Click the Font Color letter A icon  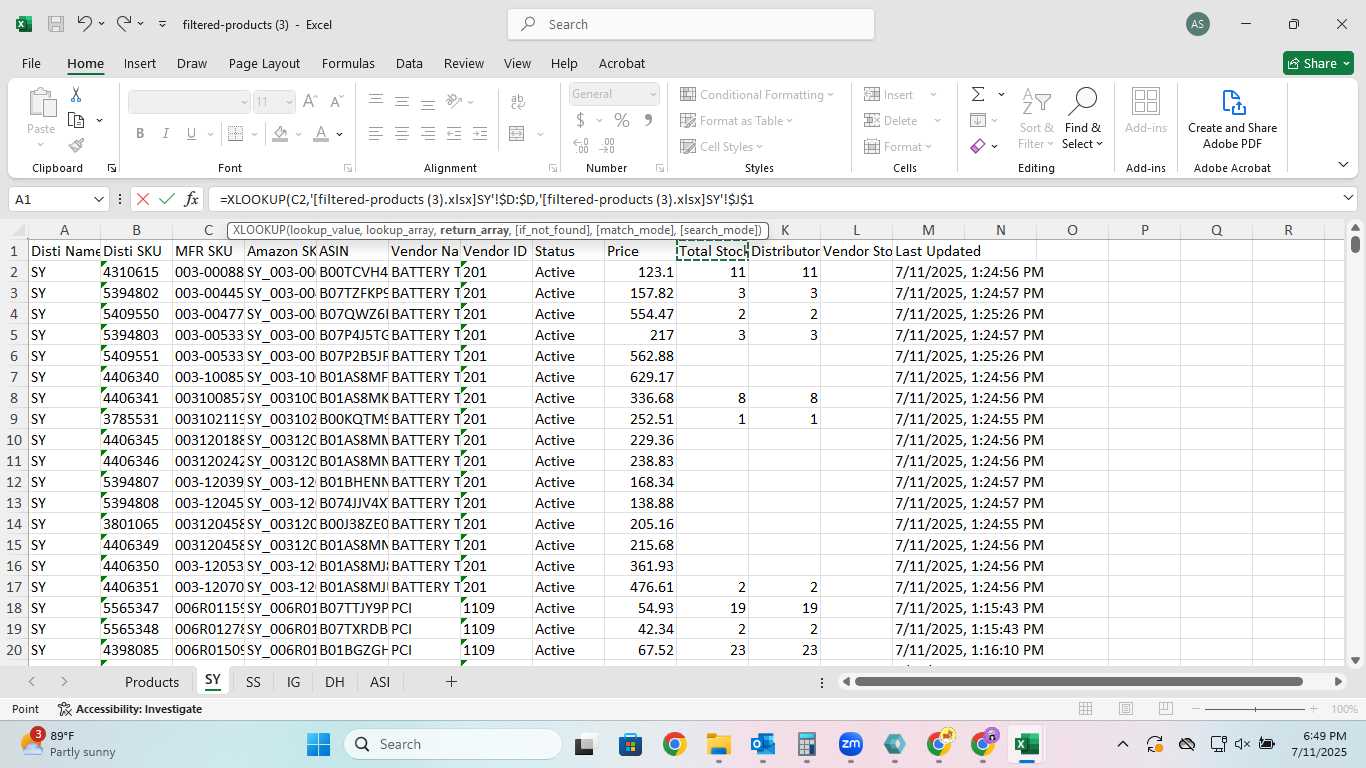point(321,133)
